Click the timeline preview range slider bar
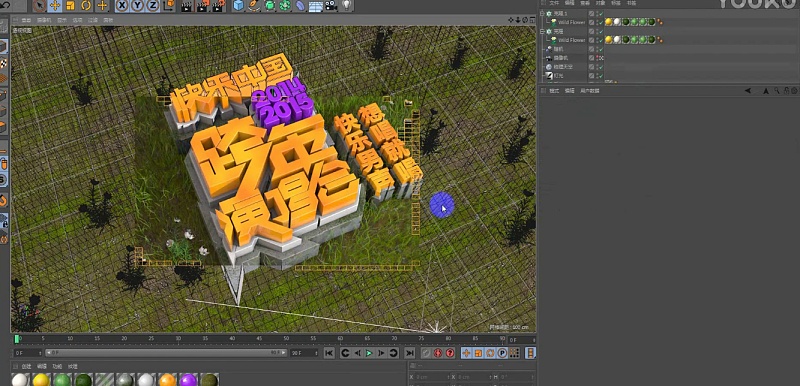 (166, 352)
